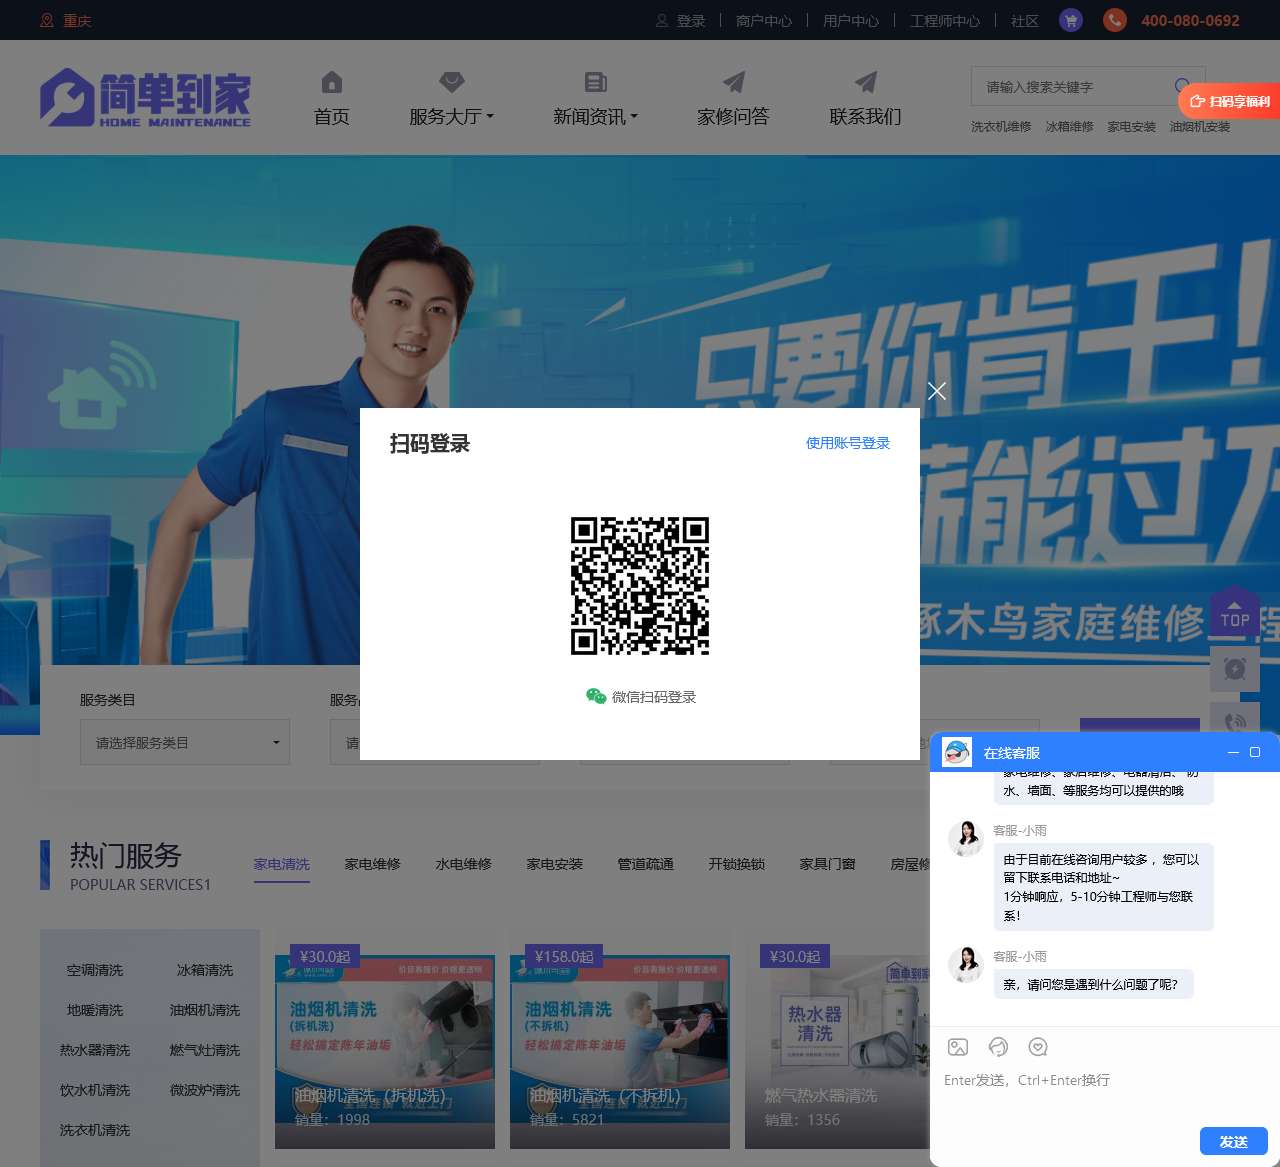Click the 微信 WeChat icon below QR code
This screenshot has width=1280, height=1167.
tap(597, 696)
